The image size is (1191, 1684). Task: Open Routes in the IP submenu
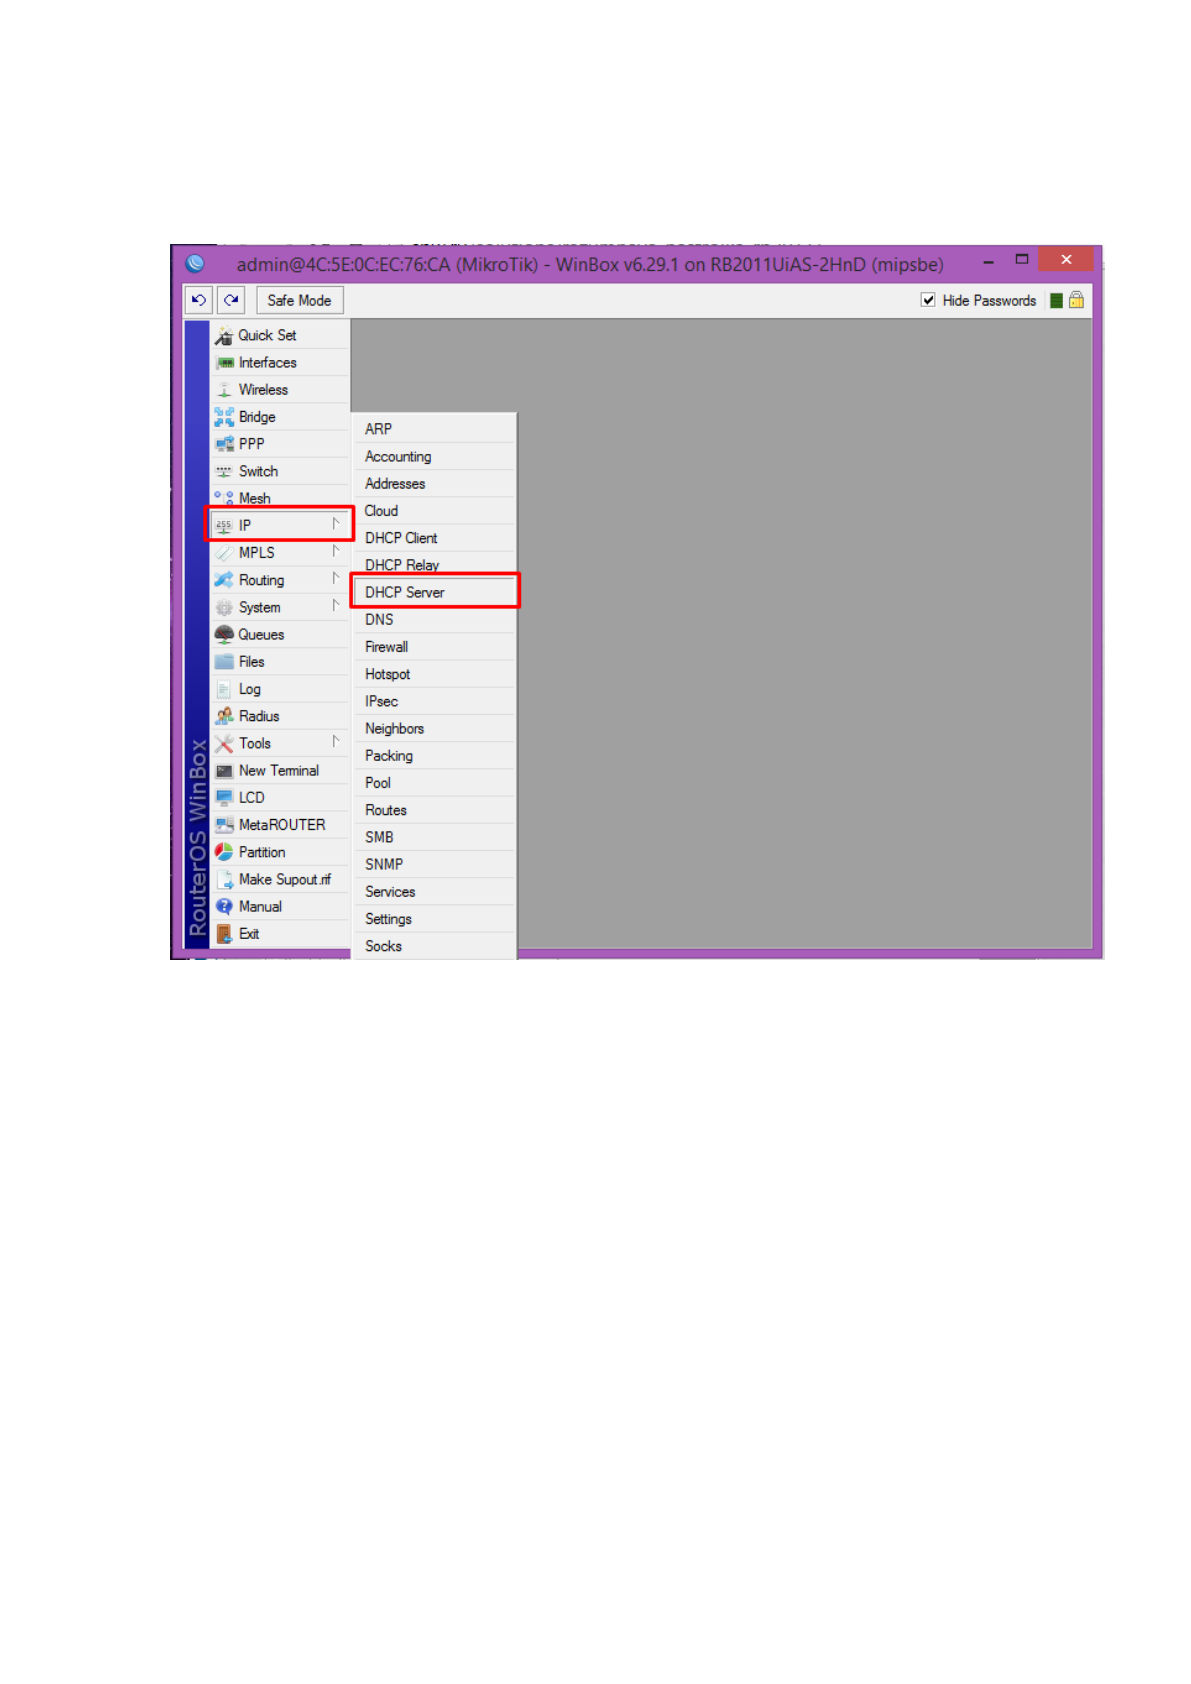tap(434, 810)
